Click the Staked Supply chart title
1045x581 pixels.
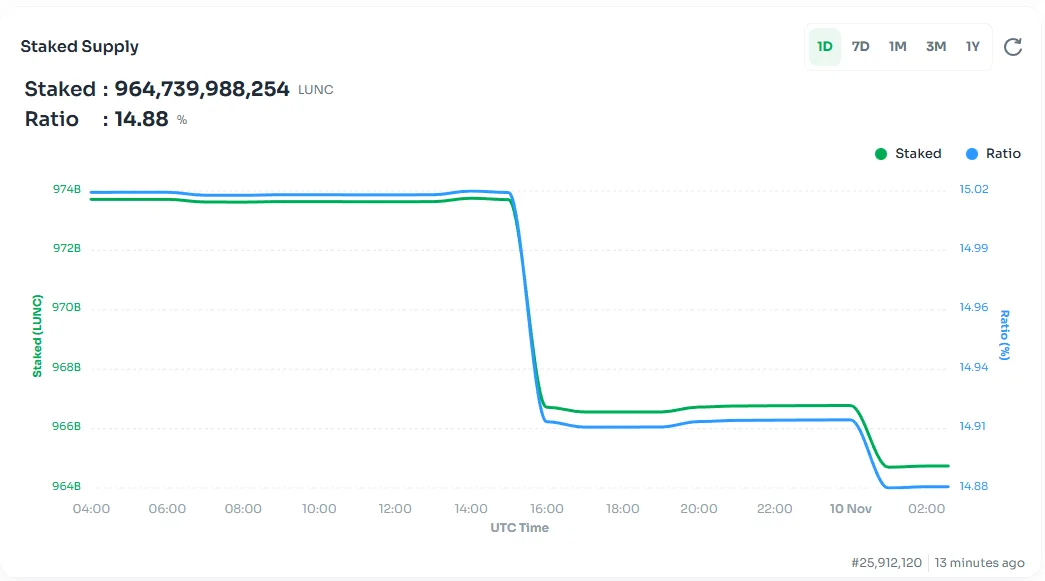[x=79, y=46]
